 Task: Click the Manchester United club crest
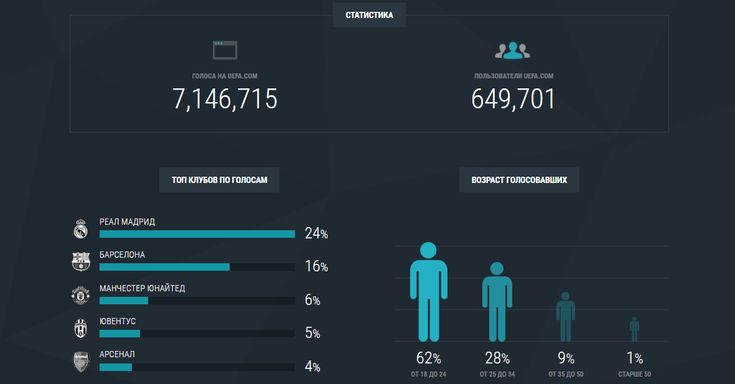point(81,295)
